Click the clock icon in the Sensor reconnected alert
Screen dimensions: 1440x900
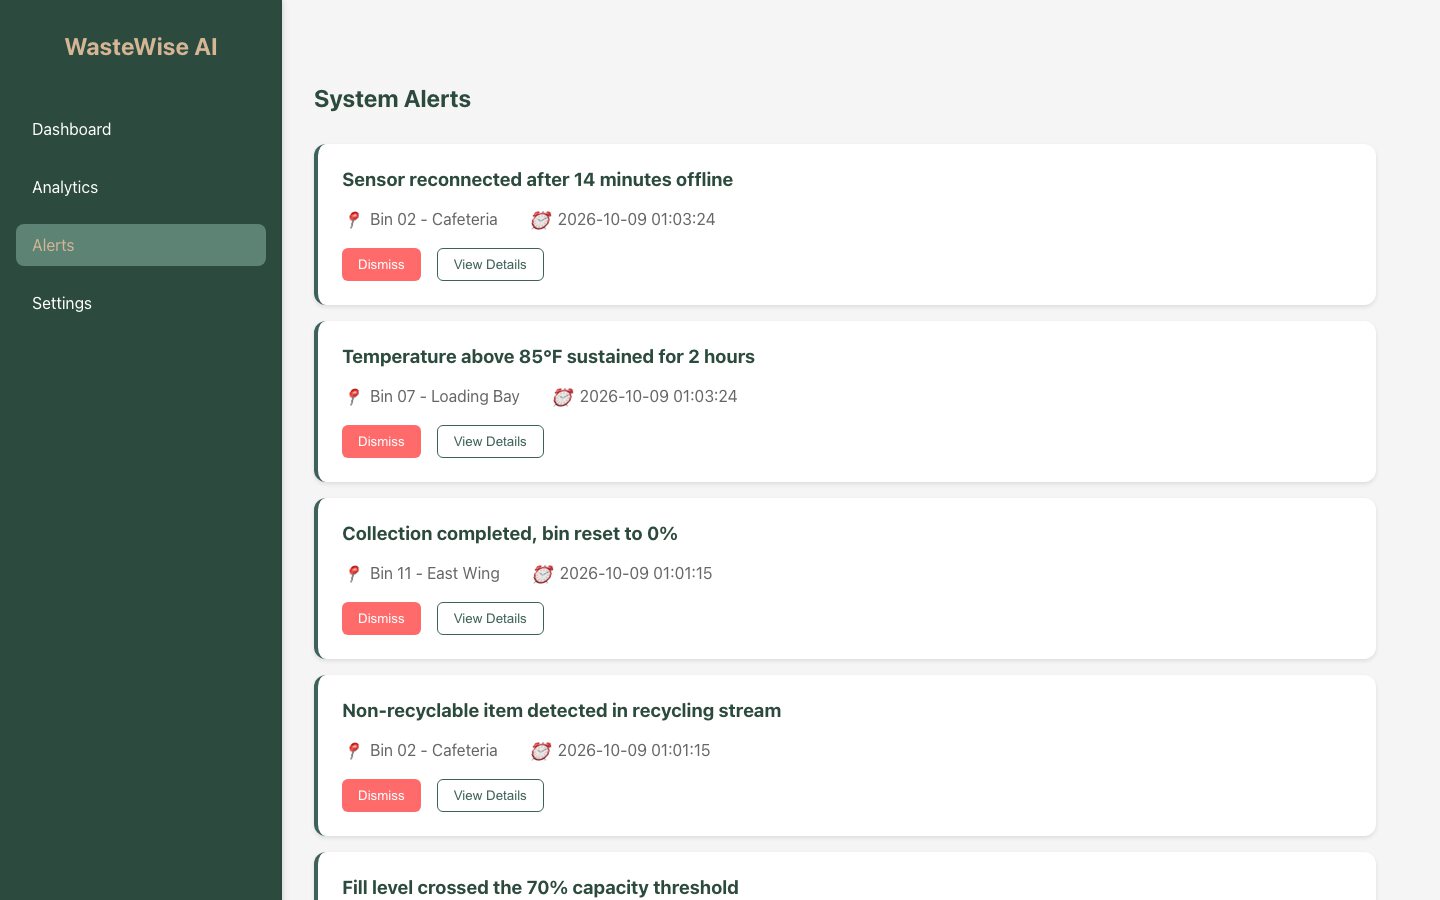541,220
